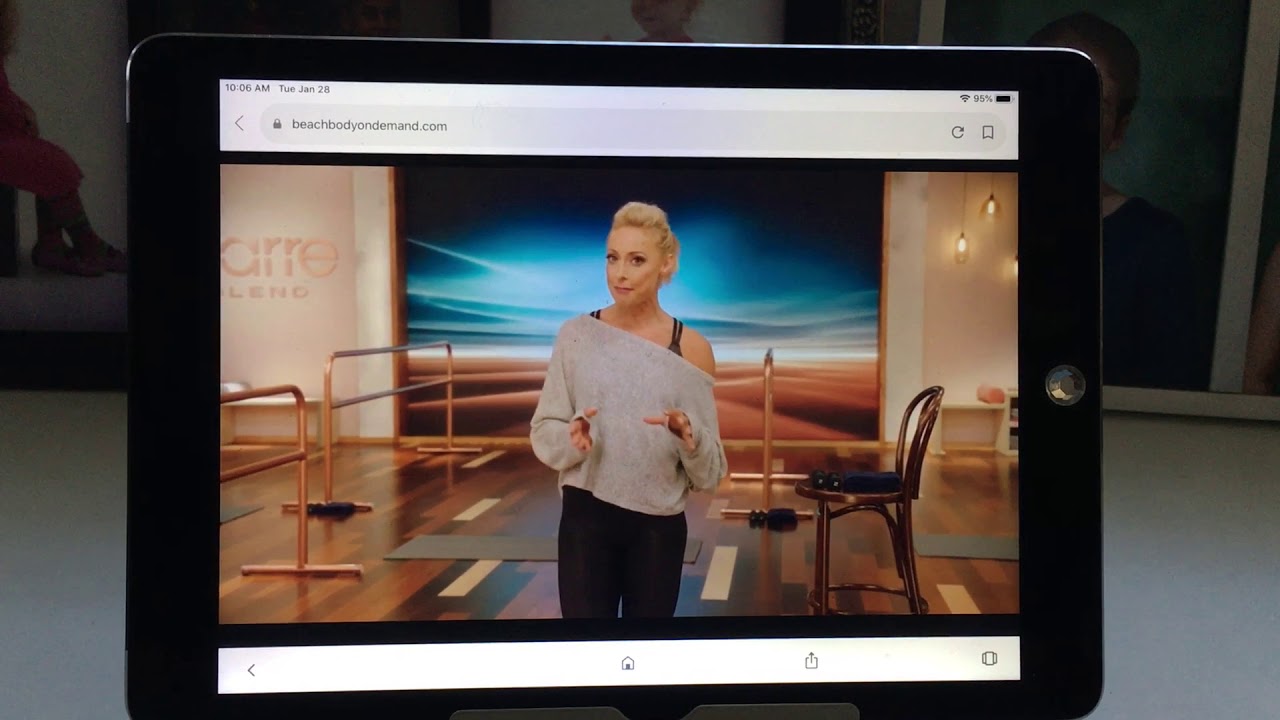Open the tabs overview icon
1280x720 pixels.
point(989,659)
